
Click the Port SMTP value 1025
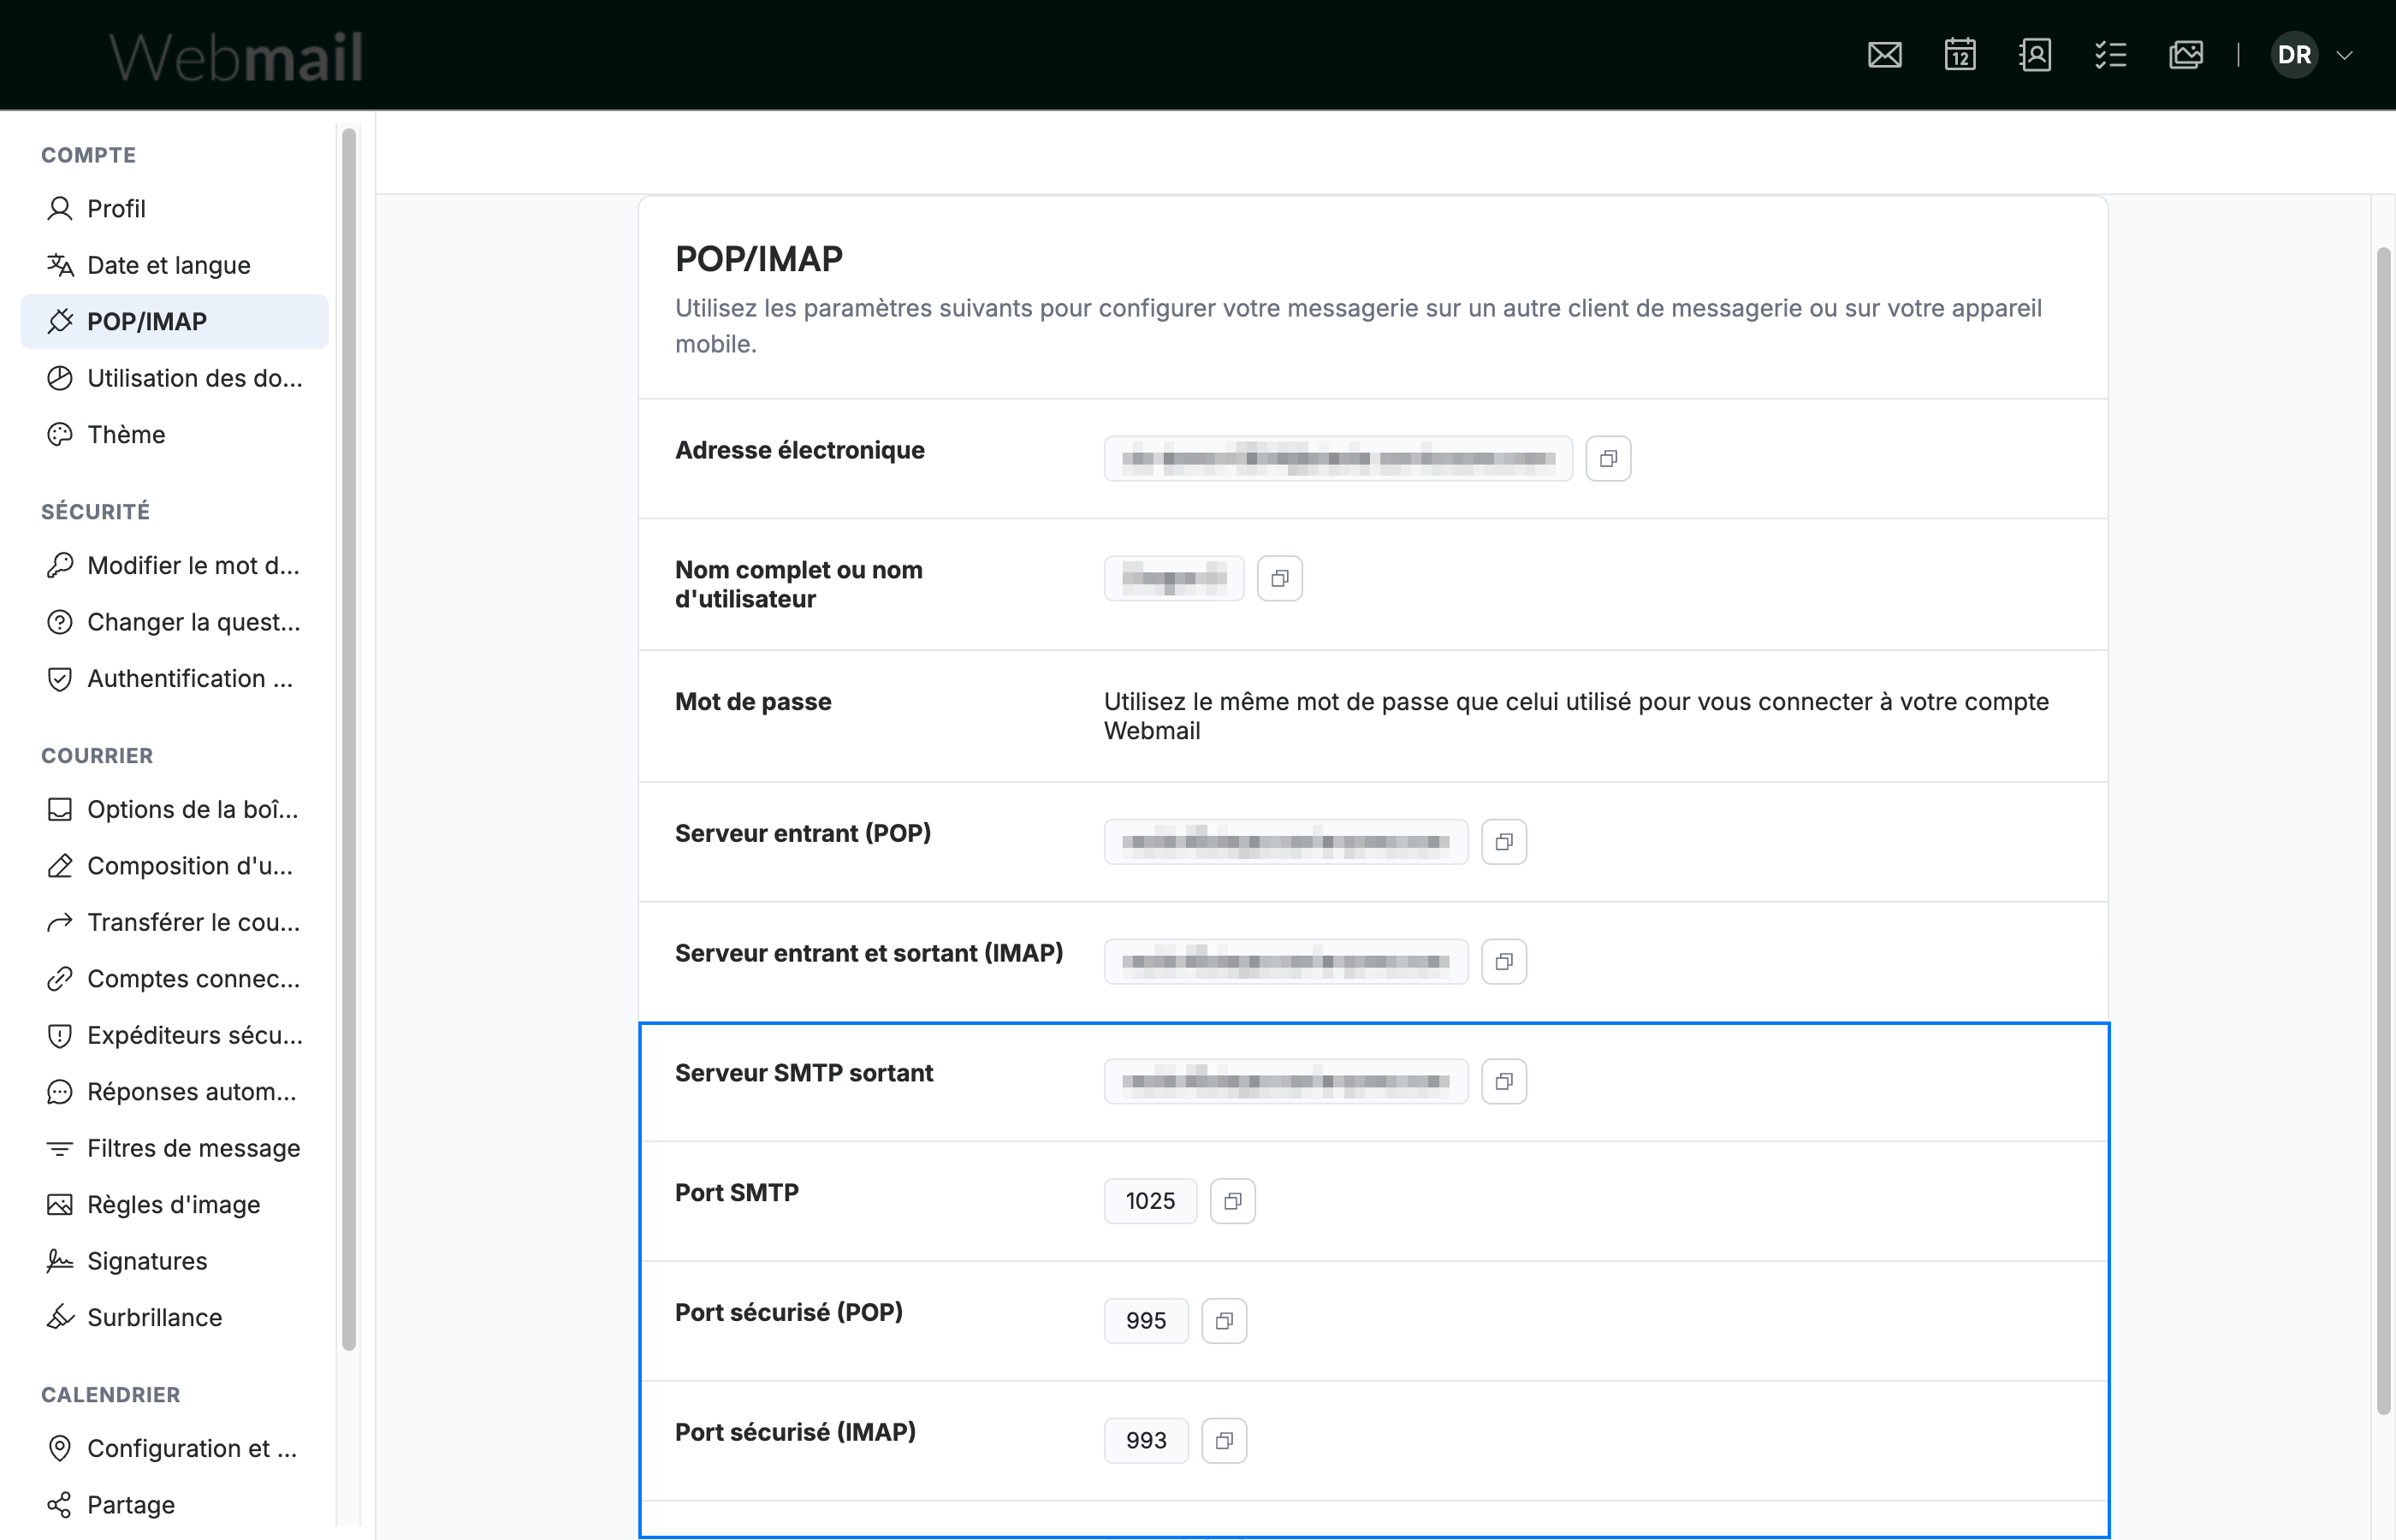pyautogui.click(x=1150, y=1201)
